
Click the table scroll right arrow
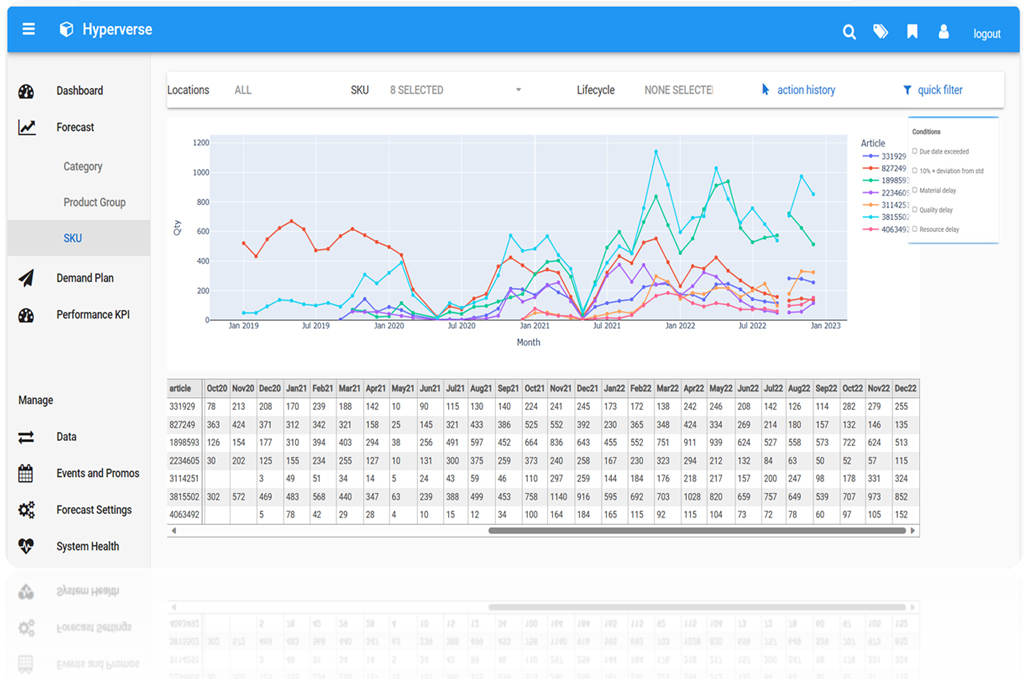(x=913, y=531)
